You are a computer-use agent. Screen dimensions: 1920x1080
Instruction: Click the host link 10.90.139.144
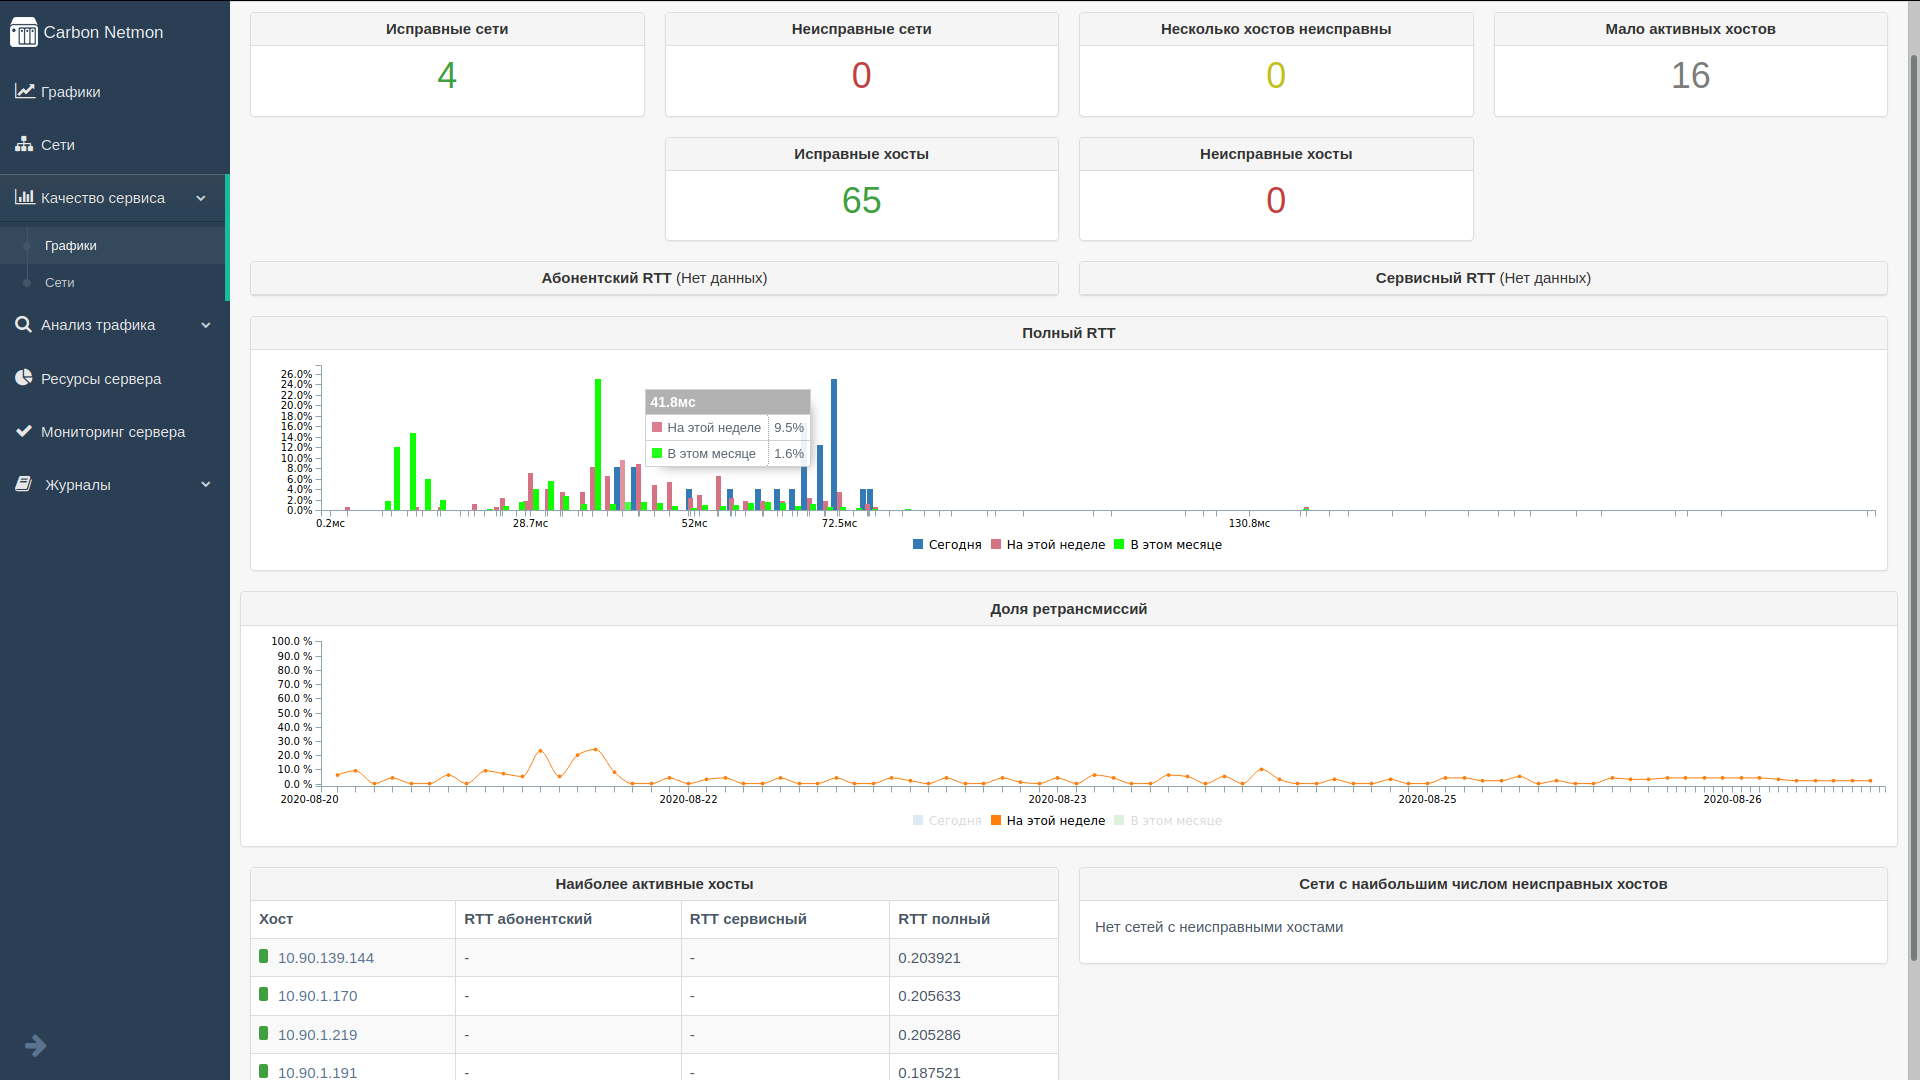pos(324,957)
